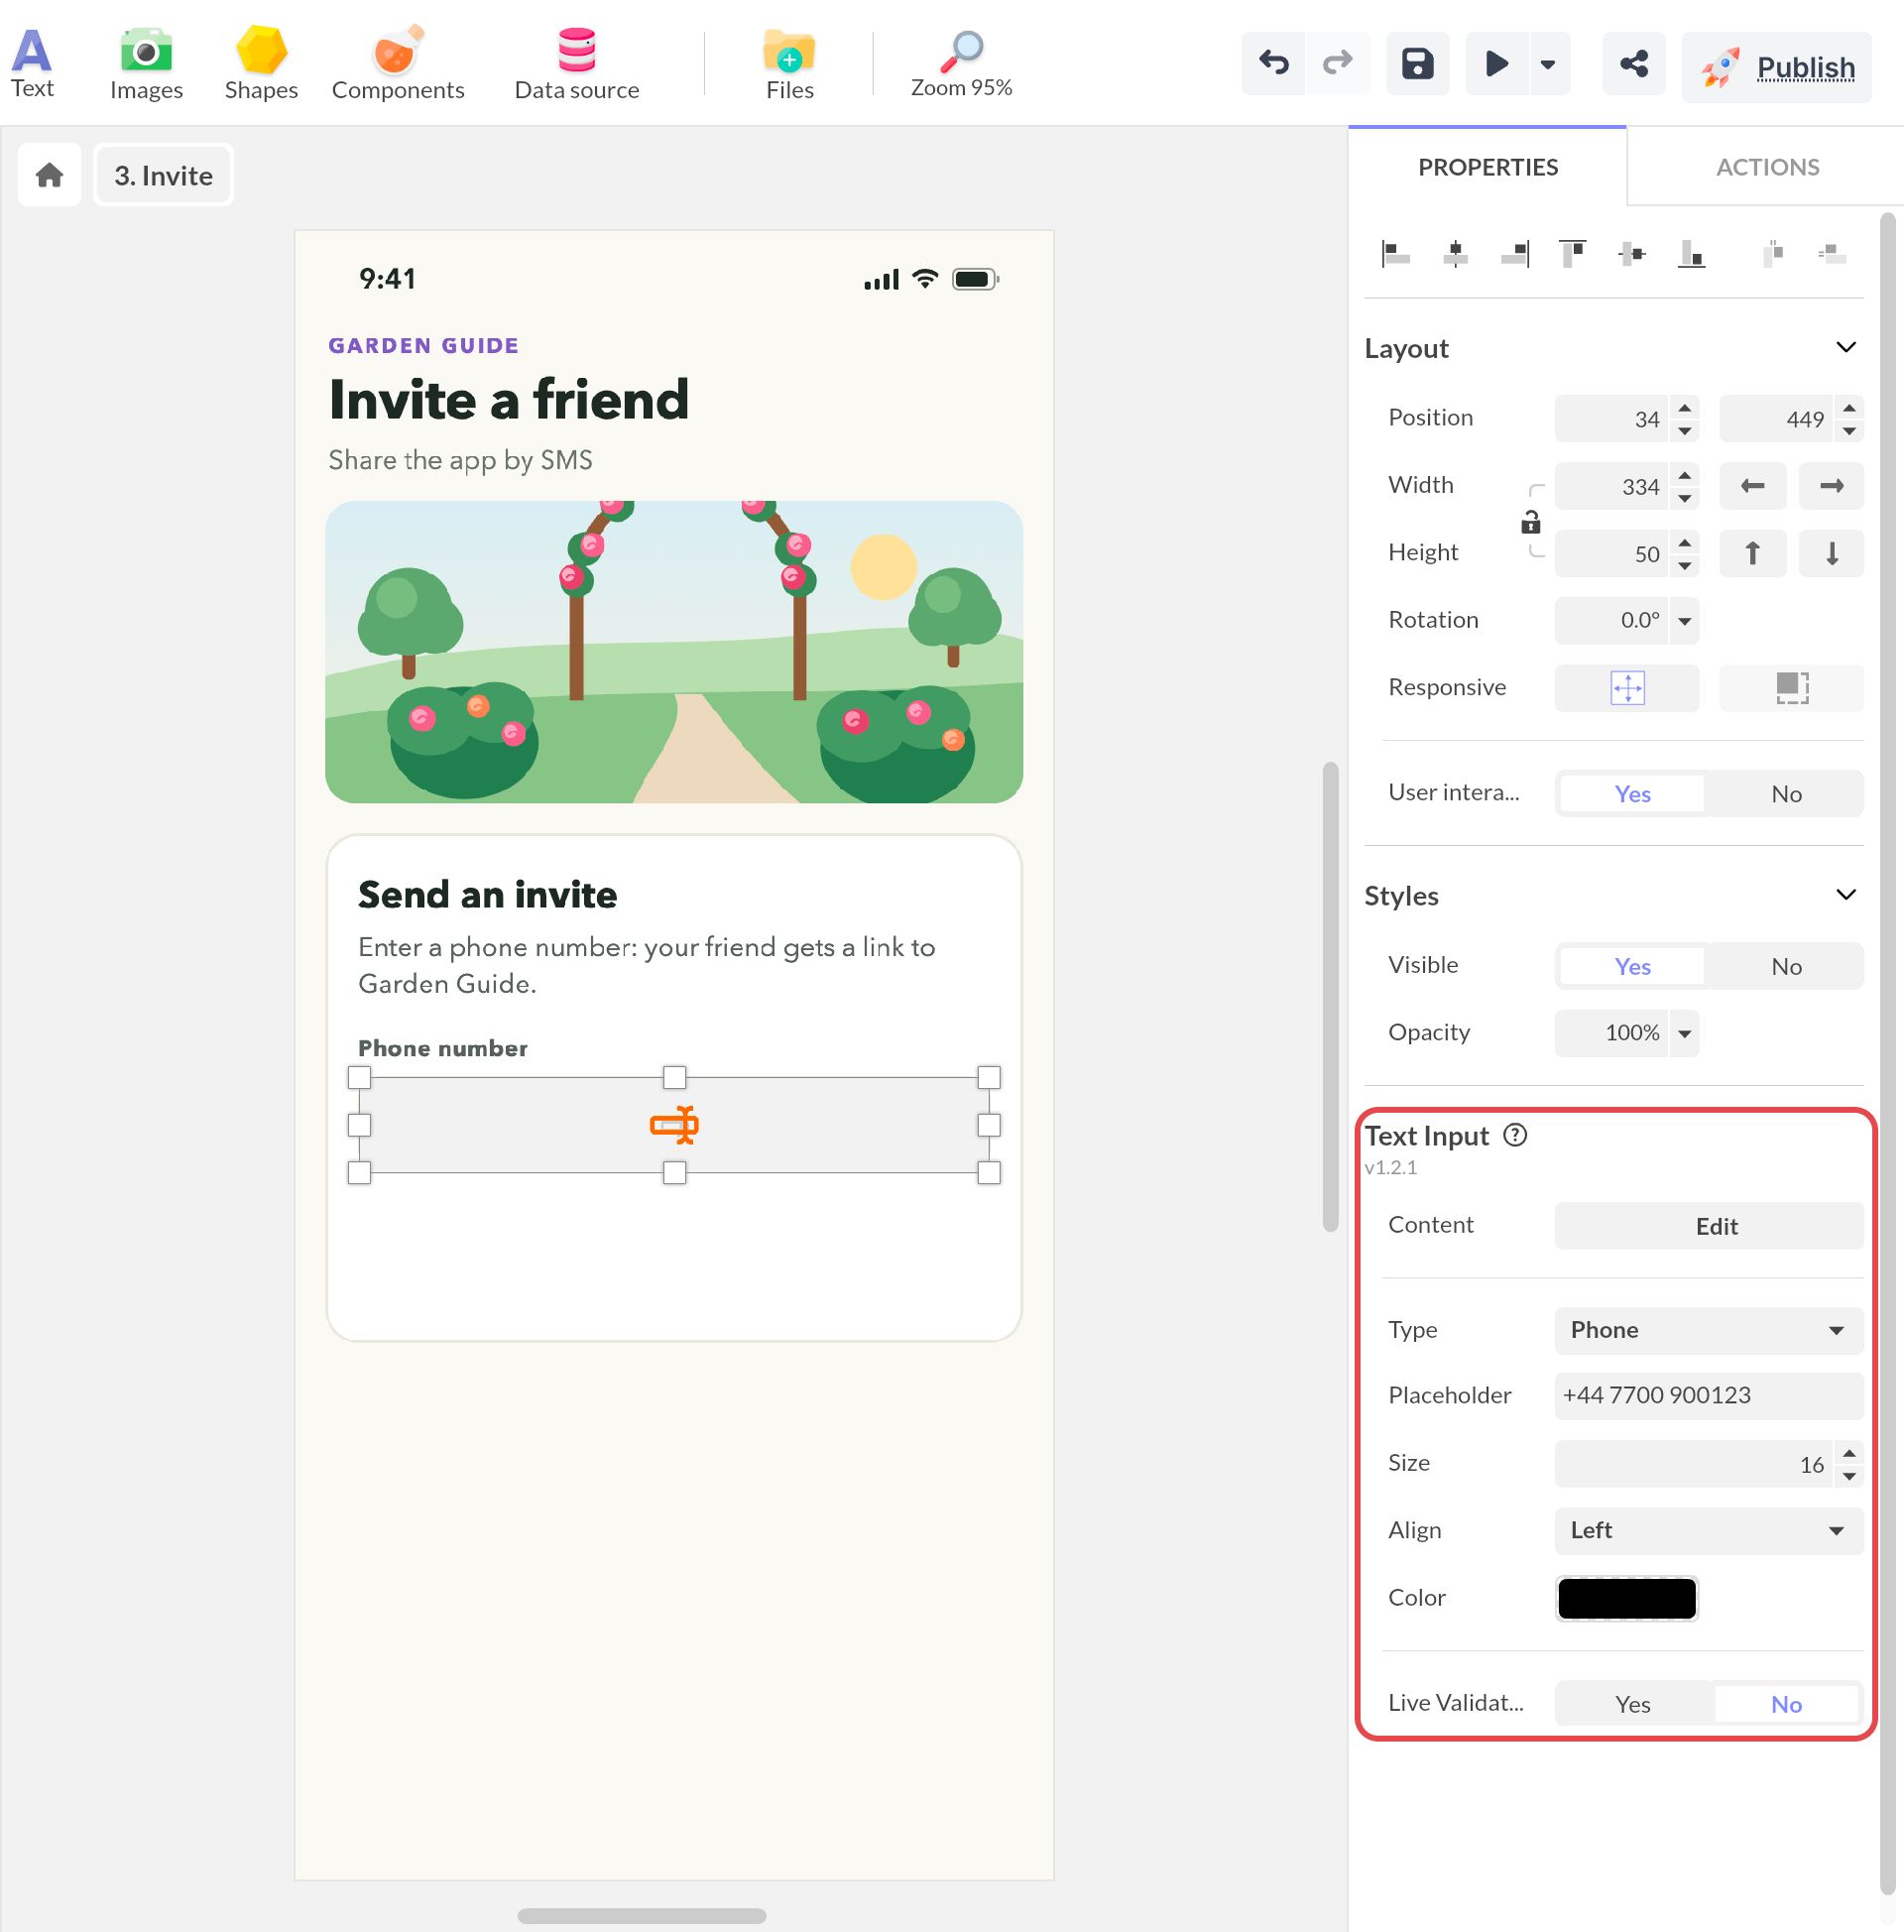
Task: Set Visible to No
Action: coord(1786,966)
